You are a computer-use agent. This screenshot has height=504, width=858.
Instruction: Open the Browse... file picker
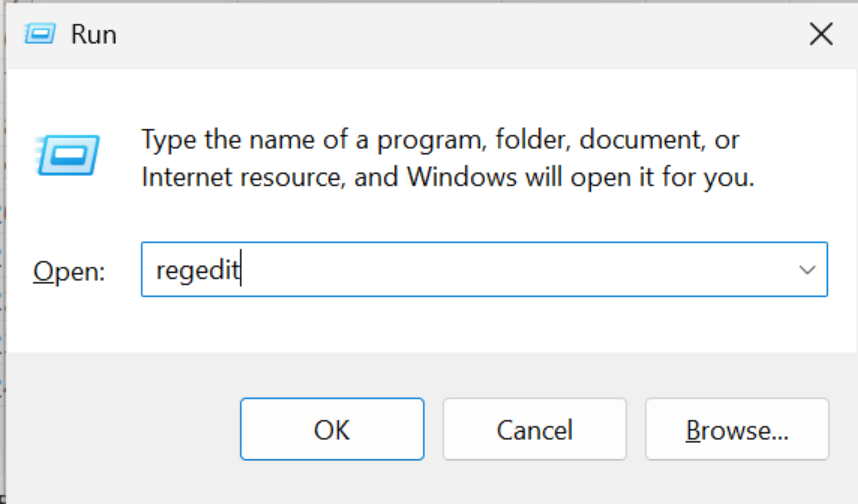[x=736, y=430]
